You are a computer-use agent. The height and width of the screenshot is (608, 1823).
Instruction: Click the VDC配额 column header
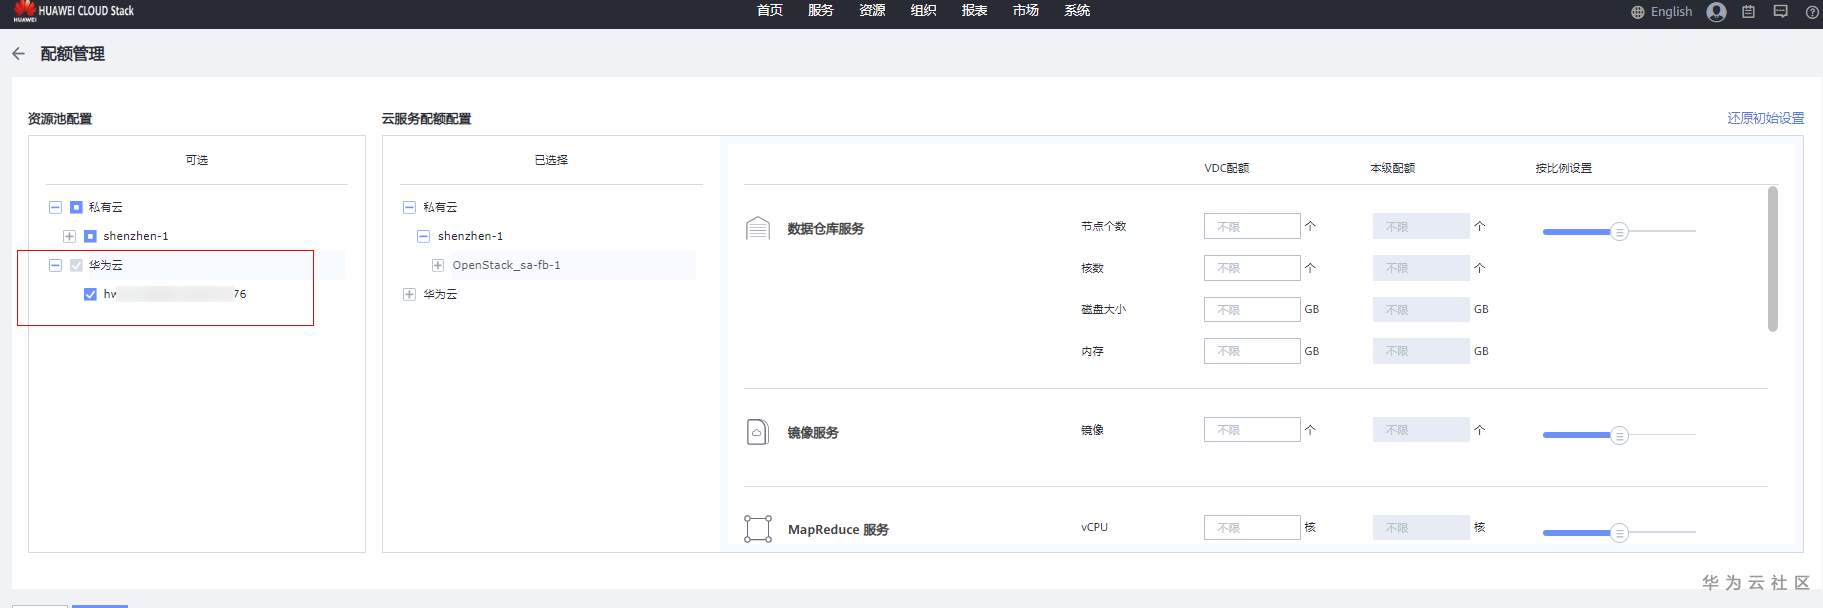tap(1226, 168)
